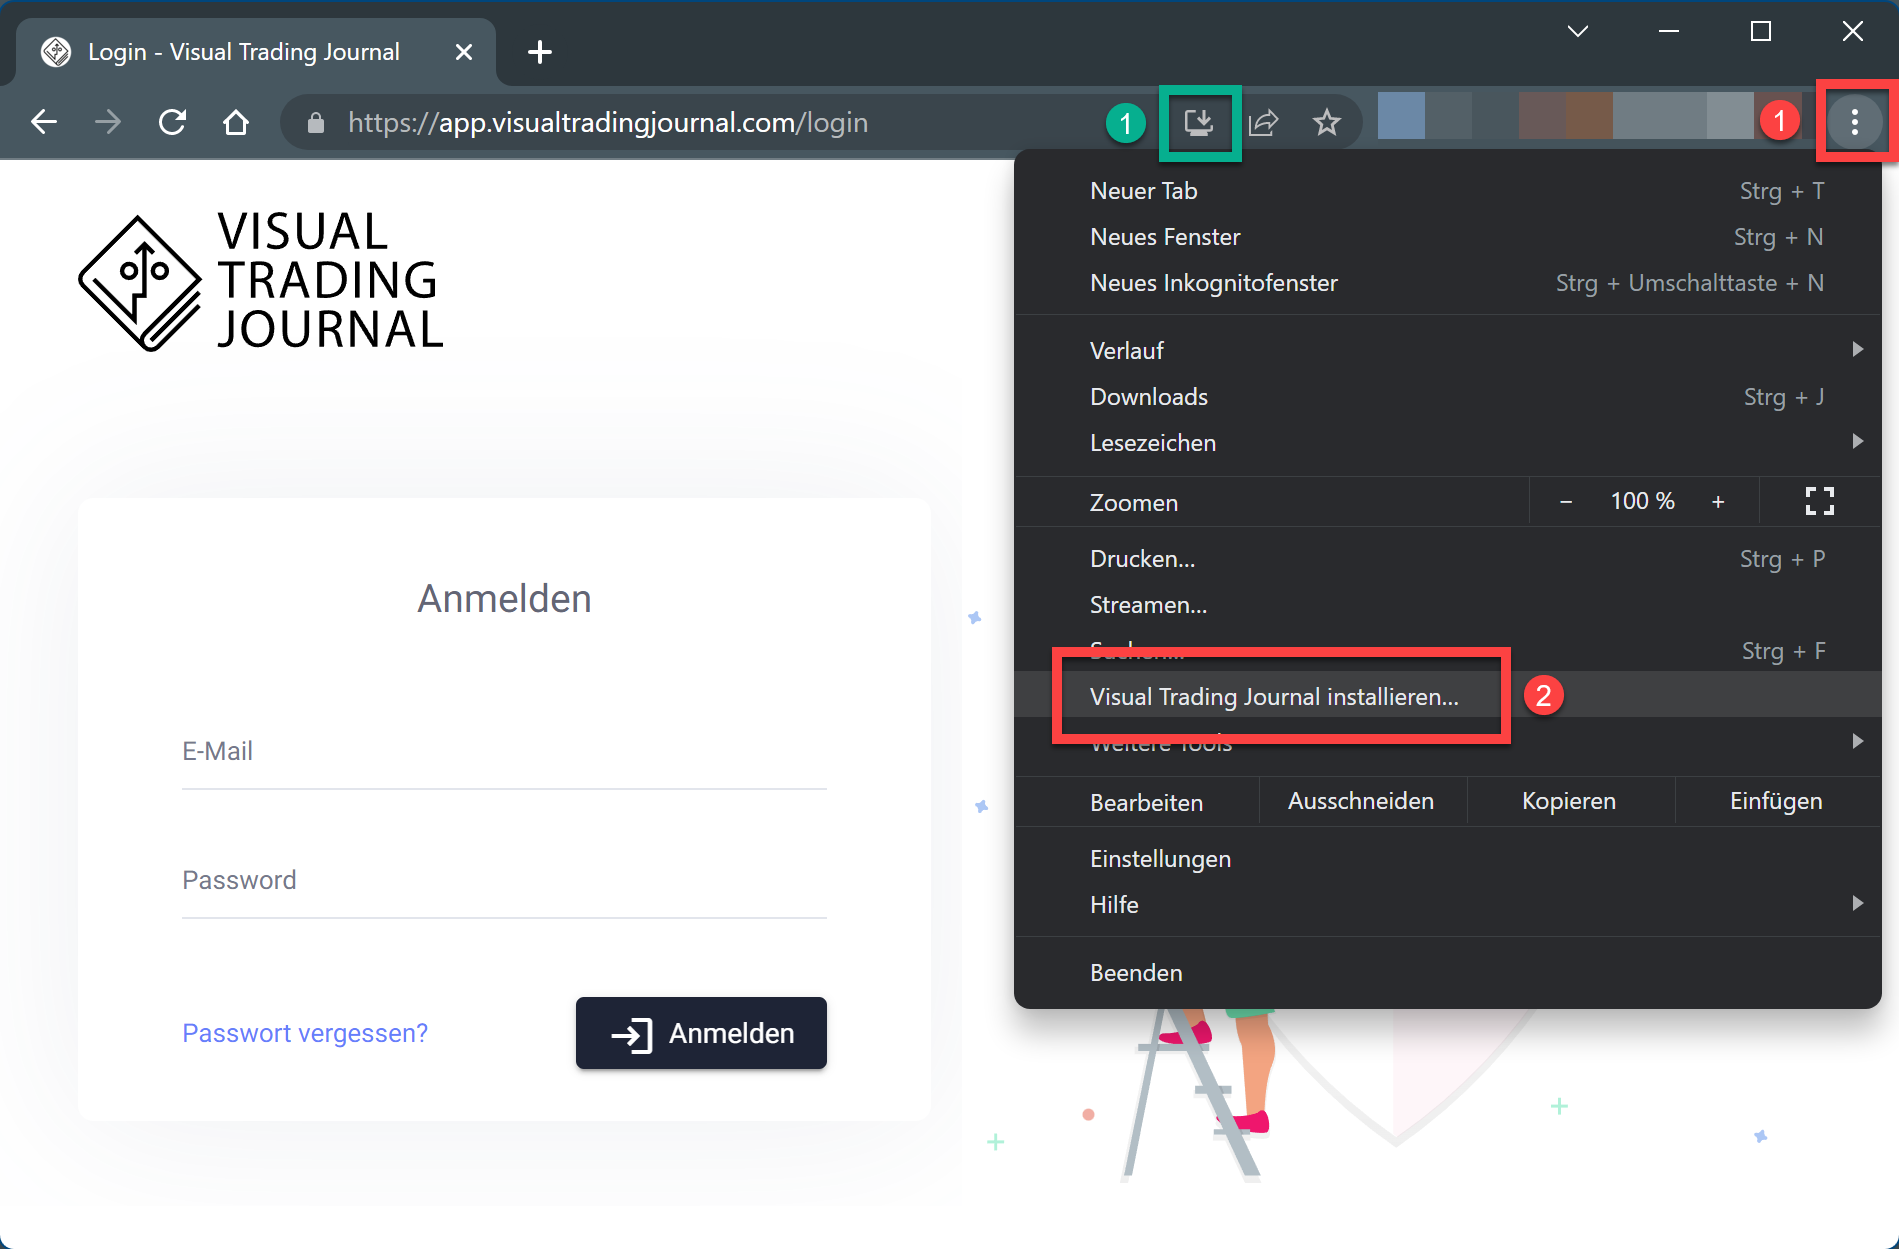Open the tab search chevron in title bar
Screen dimensions: 1899x1249
[1578, 31]
